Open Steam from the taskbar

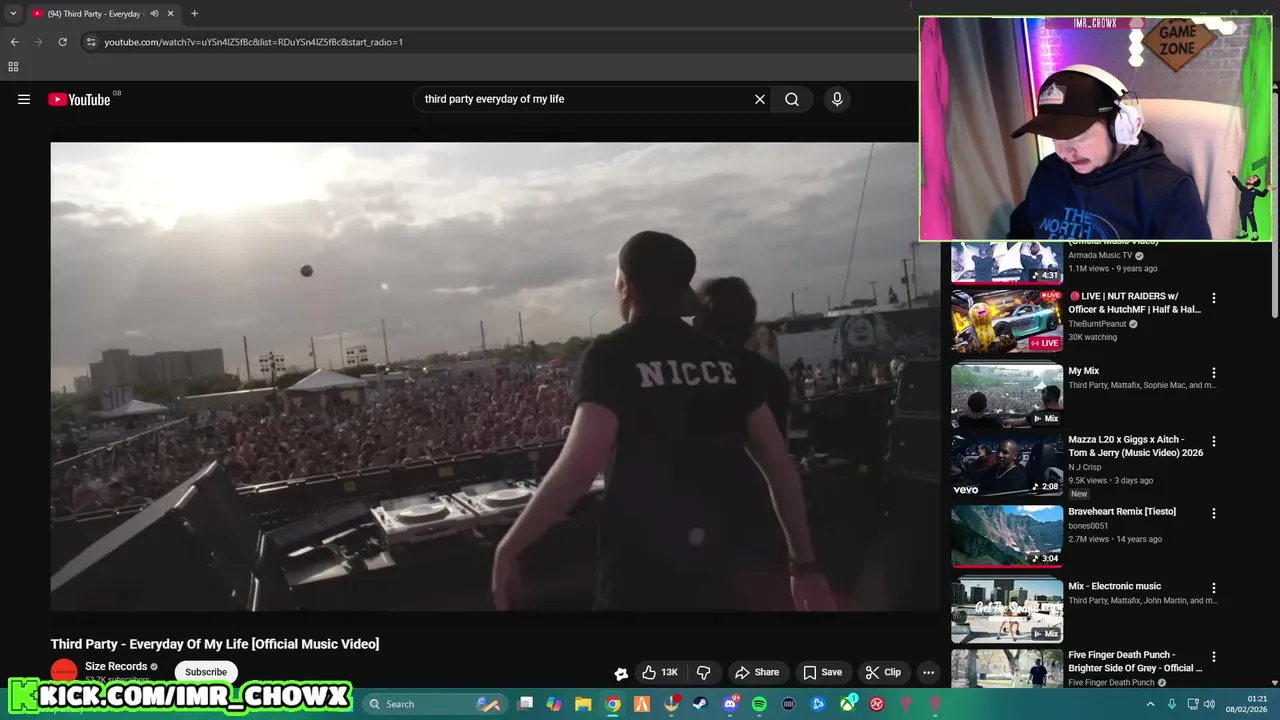click(x=700, y=704)
